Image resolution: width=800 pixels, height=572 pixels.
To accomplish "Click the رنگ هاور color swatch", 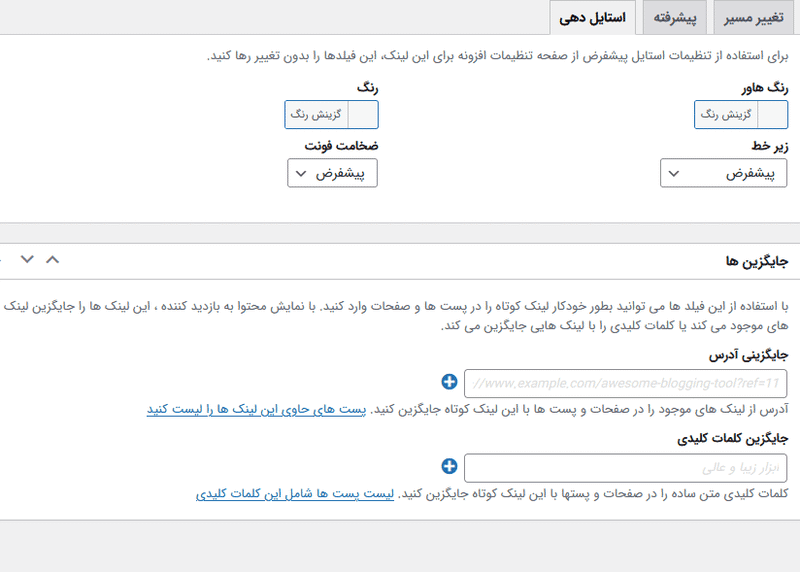I will [x=772, y=114].
